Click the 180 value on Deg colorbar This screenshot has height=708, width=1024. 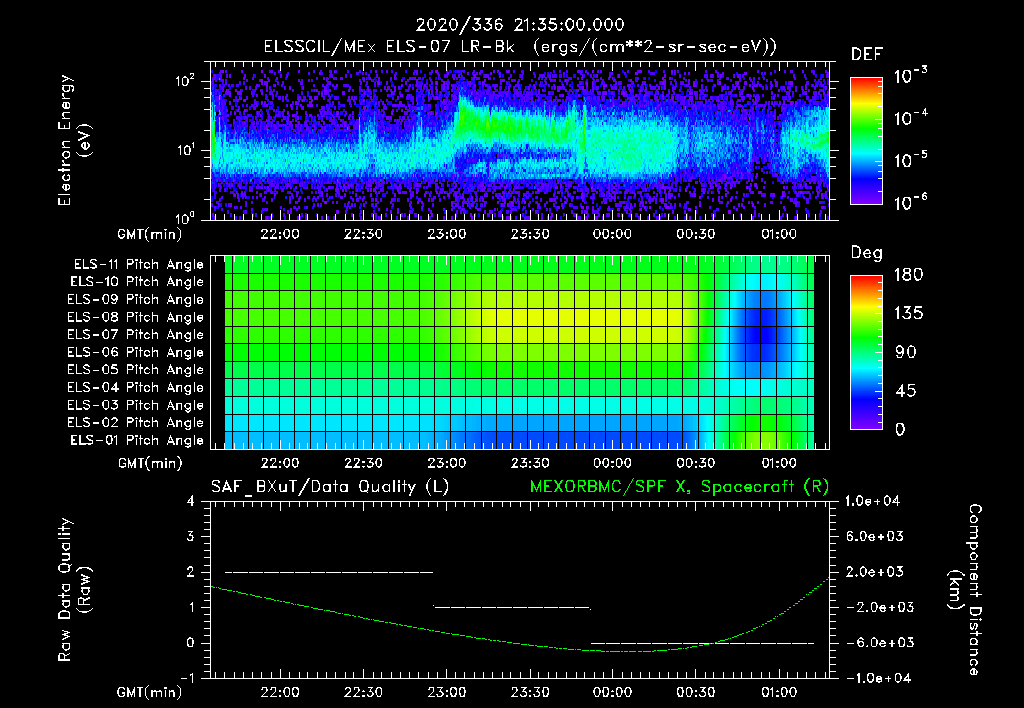[x=908, y=275]
